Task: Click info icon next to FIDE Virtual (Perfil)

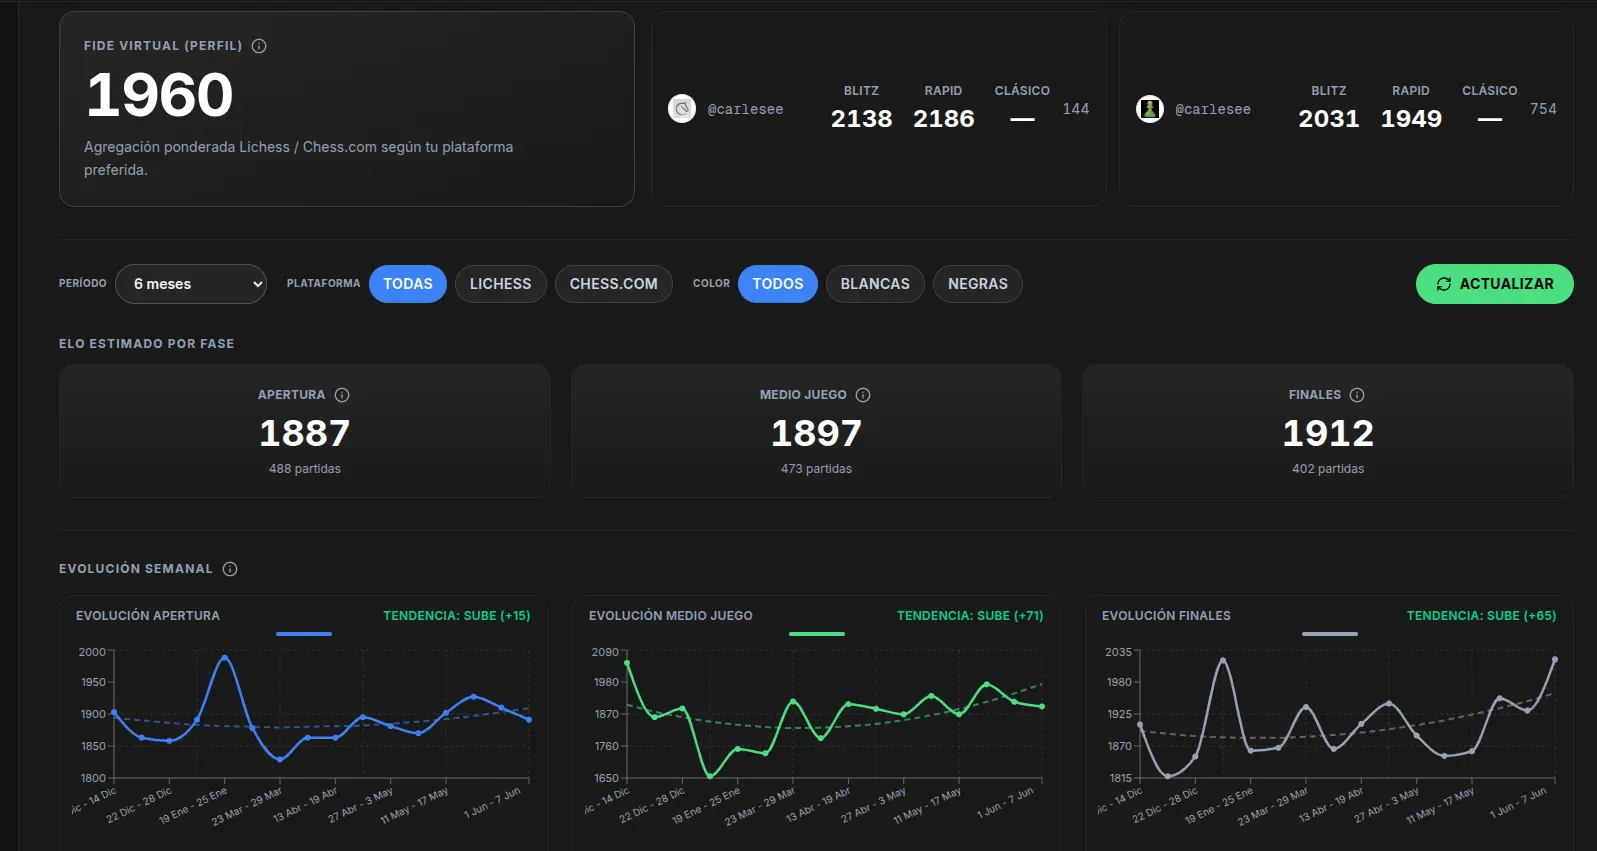Action: coord(259,46)
